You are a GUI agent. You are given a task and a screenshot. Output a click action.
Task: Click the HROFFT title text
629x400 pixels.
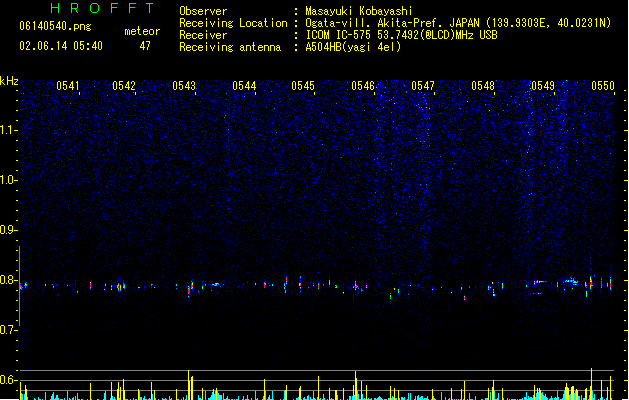click(x=103, y=8)
